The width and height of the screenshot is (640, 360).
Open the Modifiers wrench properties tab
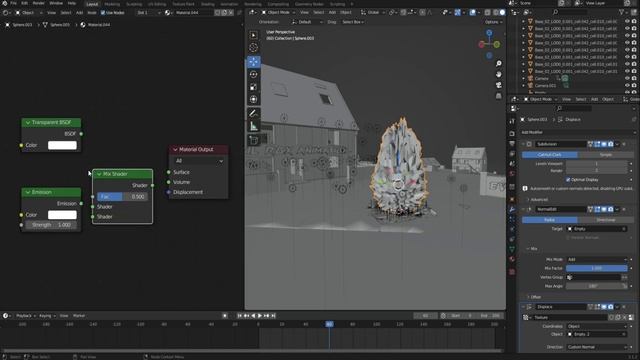[512, 209]
